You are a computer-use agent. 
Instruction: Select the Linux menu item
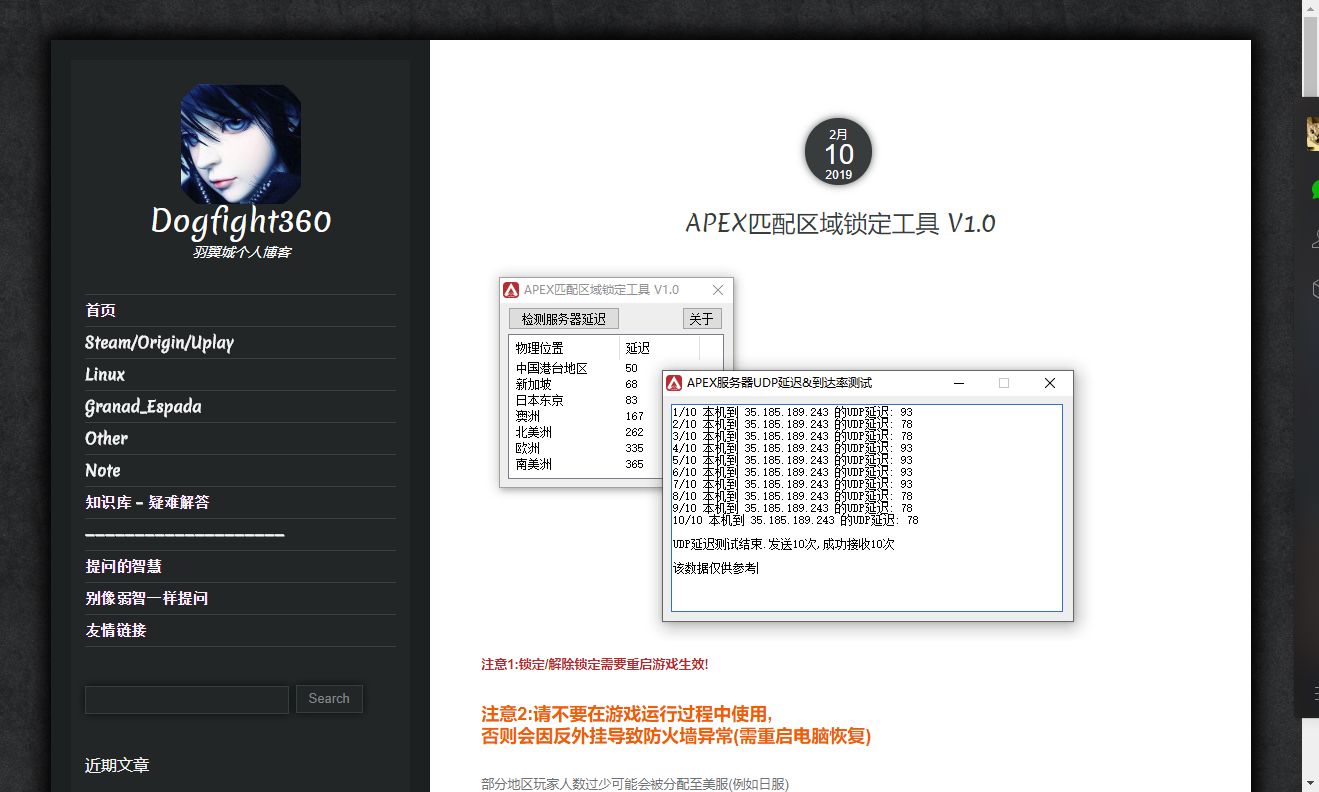(x=105, y=375)
